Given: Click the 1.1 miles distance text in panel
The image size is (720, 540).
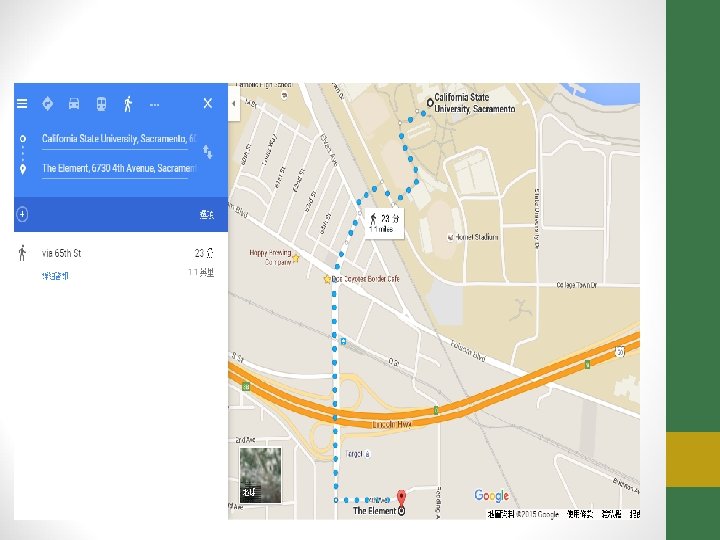Looking at the screenshot, I should [x=201, y=273].
